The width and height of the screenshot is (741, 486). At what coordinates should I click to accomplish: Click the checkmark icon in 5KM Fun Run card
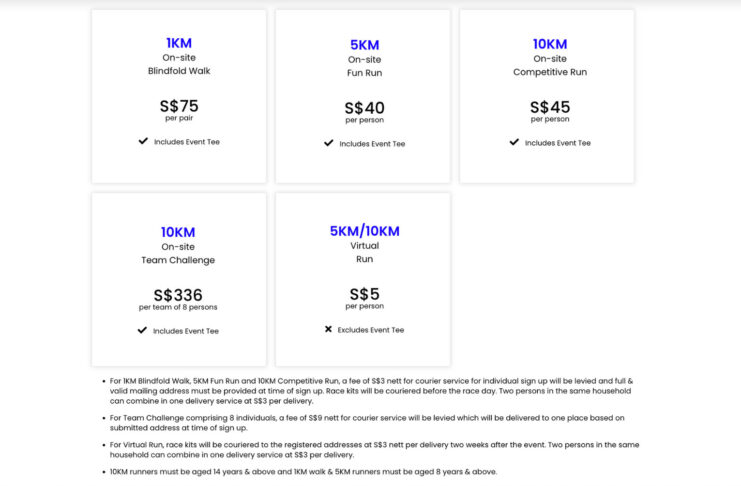329,143
